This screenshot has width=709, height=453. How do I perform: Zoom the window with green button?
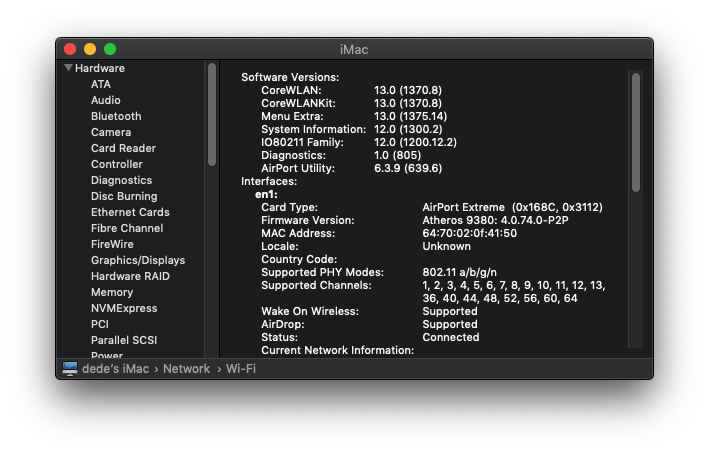tap(110, 49)
